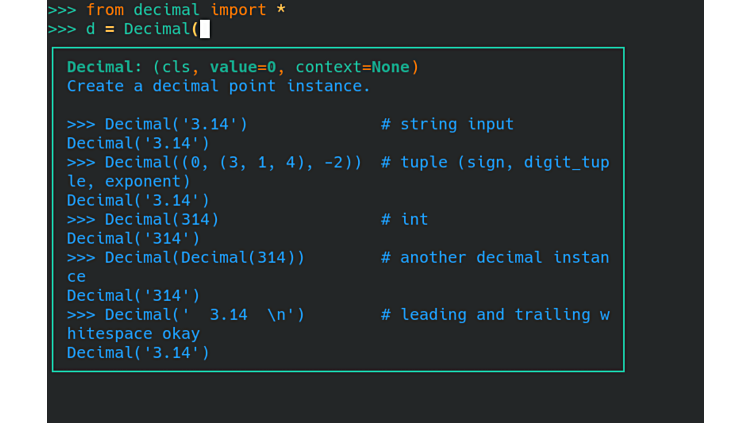Image resolution: width=752 pixels, height=423 pixels.
Task: Click the '# another decimal instan' comment
Action: [495, 257]
